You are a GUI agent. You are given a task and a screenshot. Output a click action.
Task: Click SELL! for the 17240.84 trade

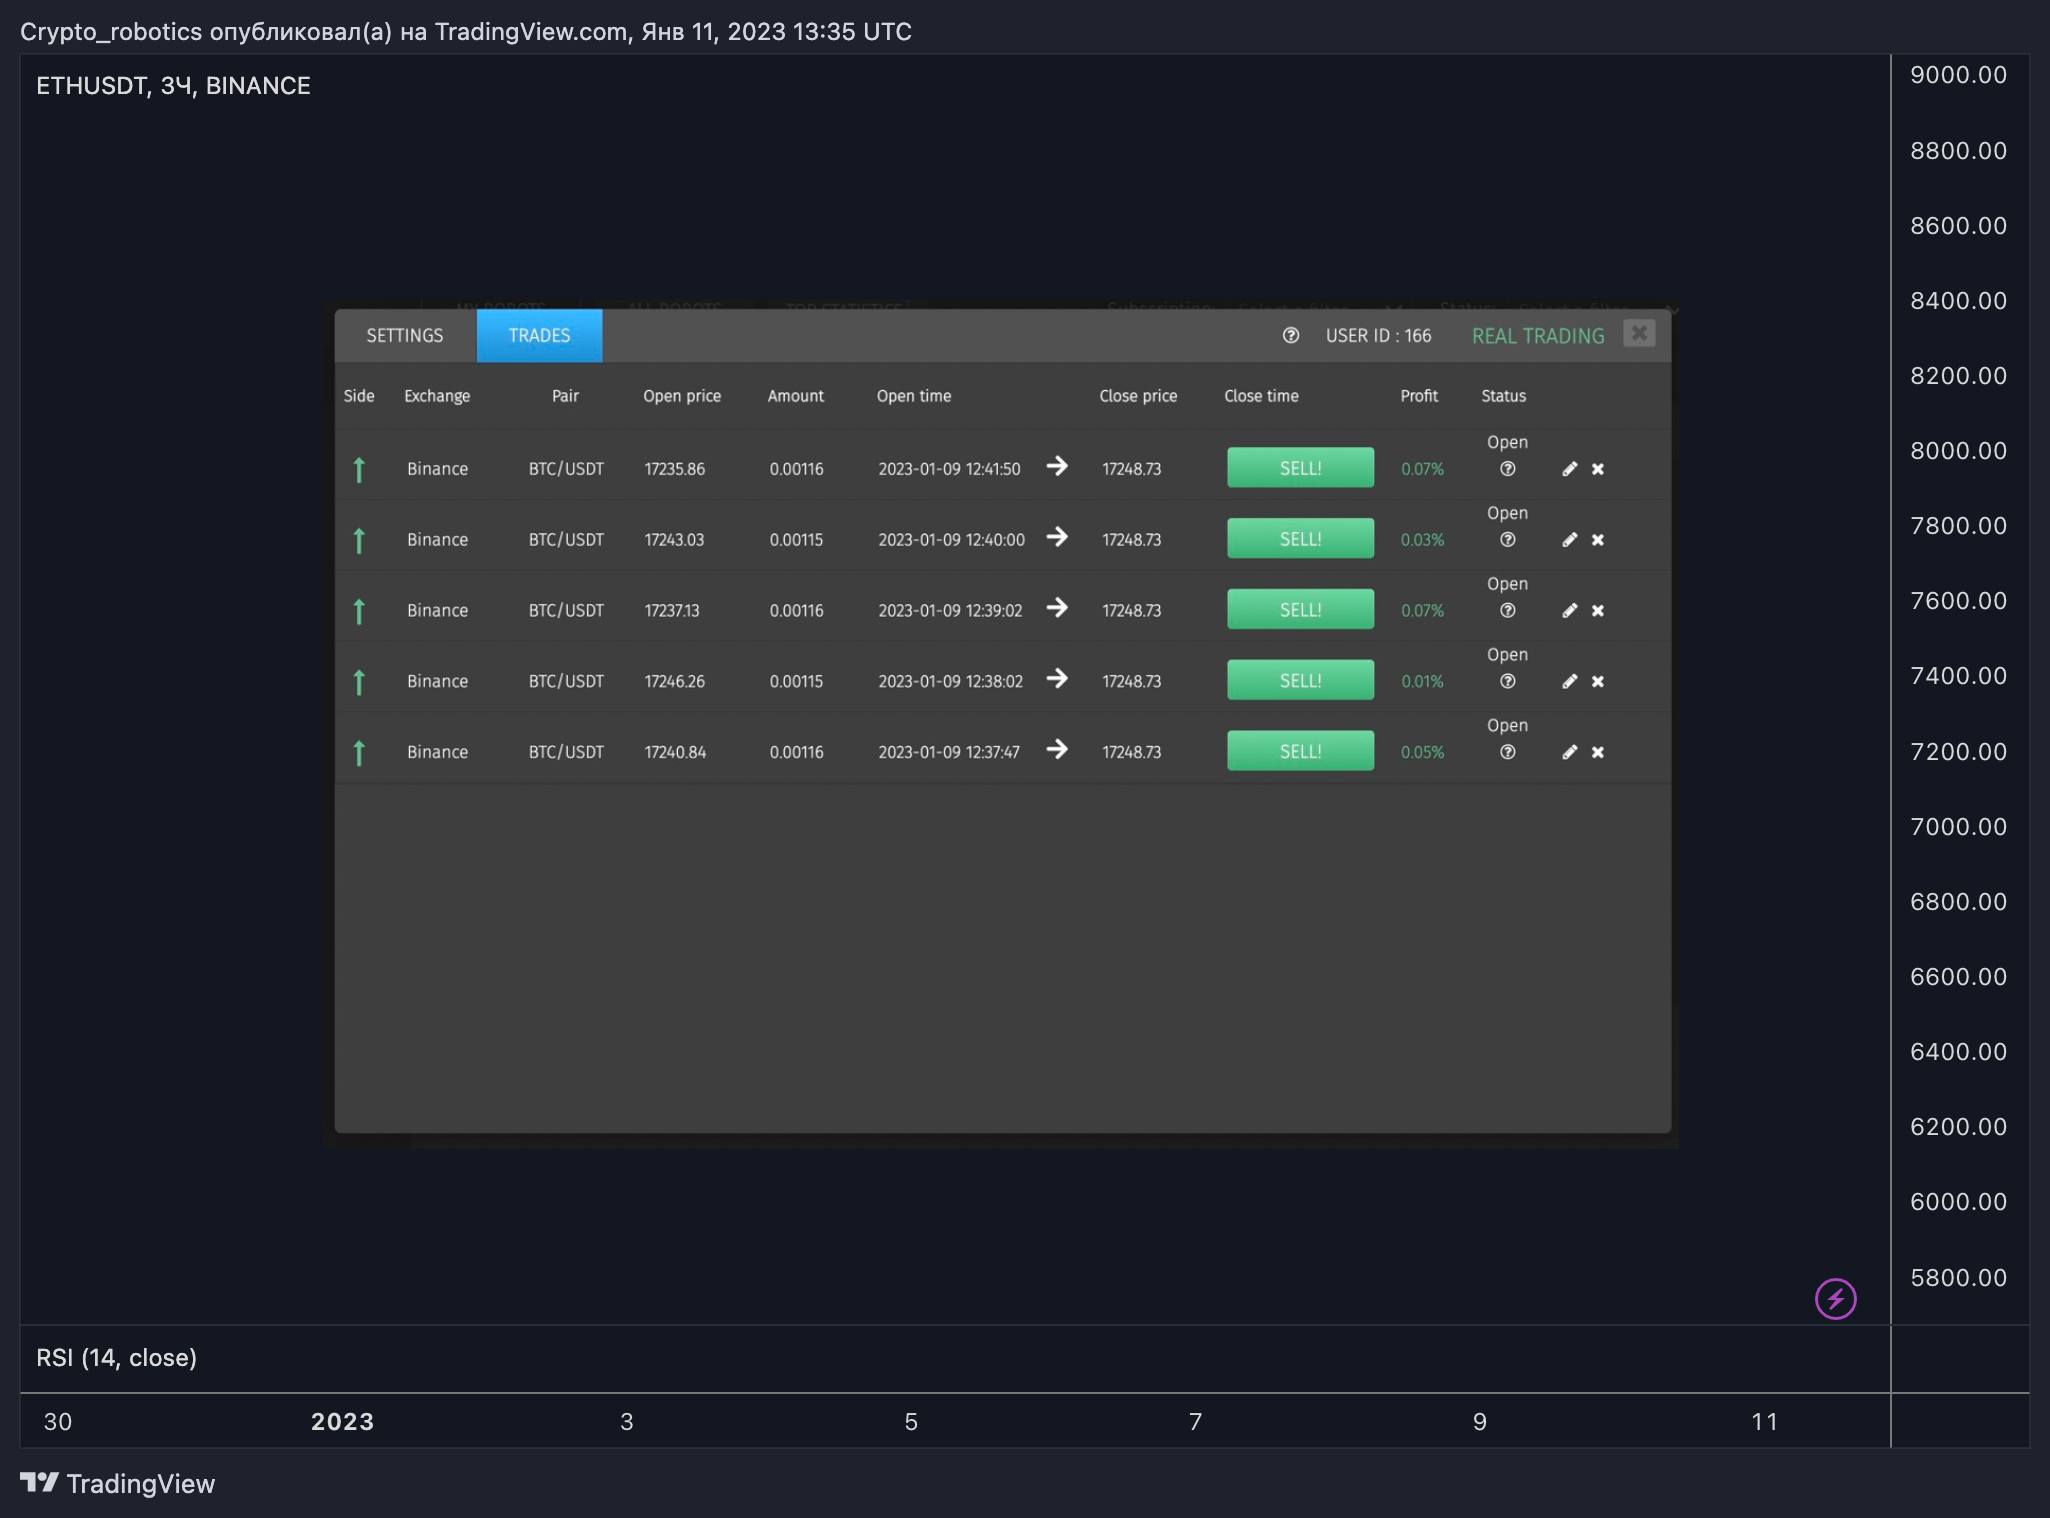pyautogui.click(x=1300, y=752)
